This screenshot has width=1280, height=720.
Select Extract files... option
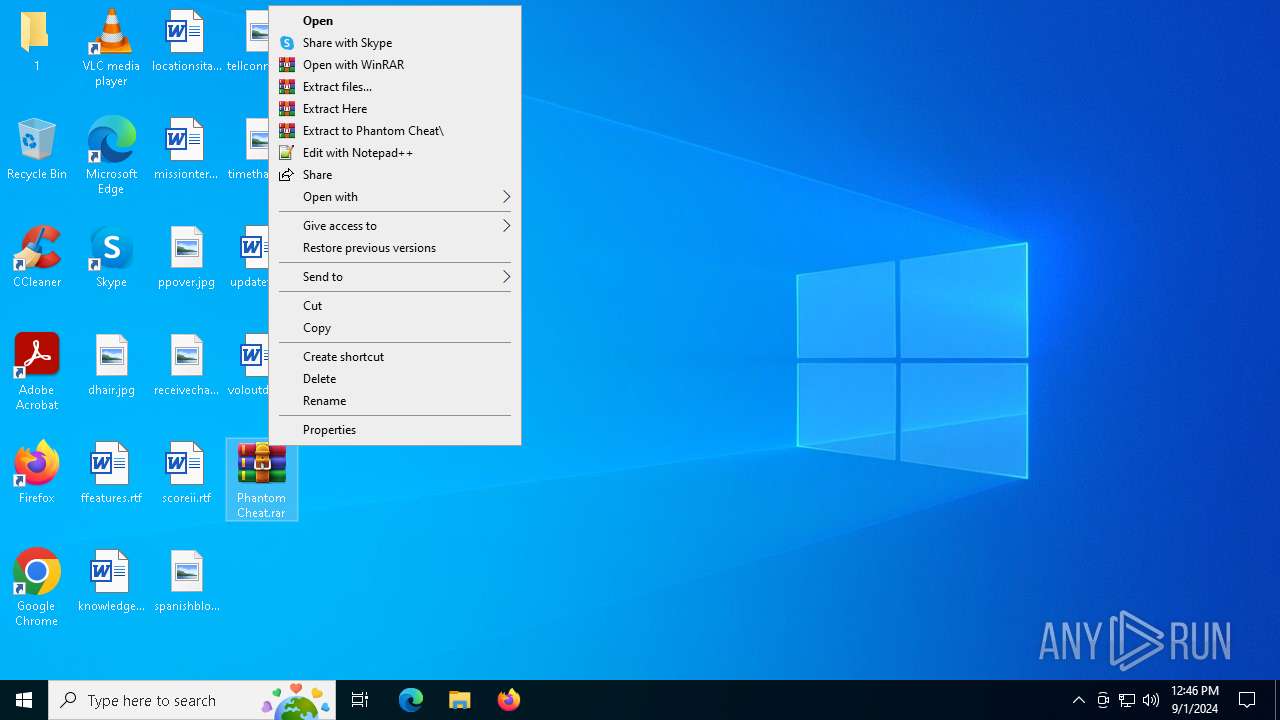coord(395,87)
